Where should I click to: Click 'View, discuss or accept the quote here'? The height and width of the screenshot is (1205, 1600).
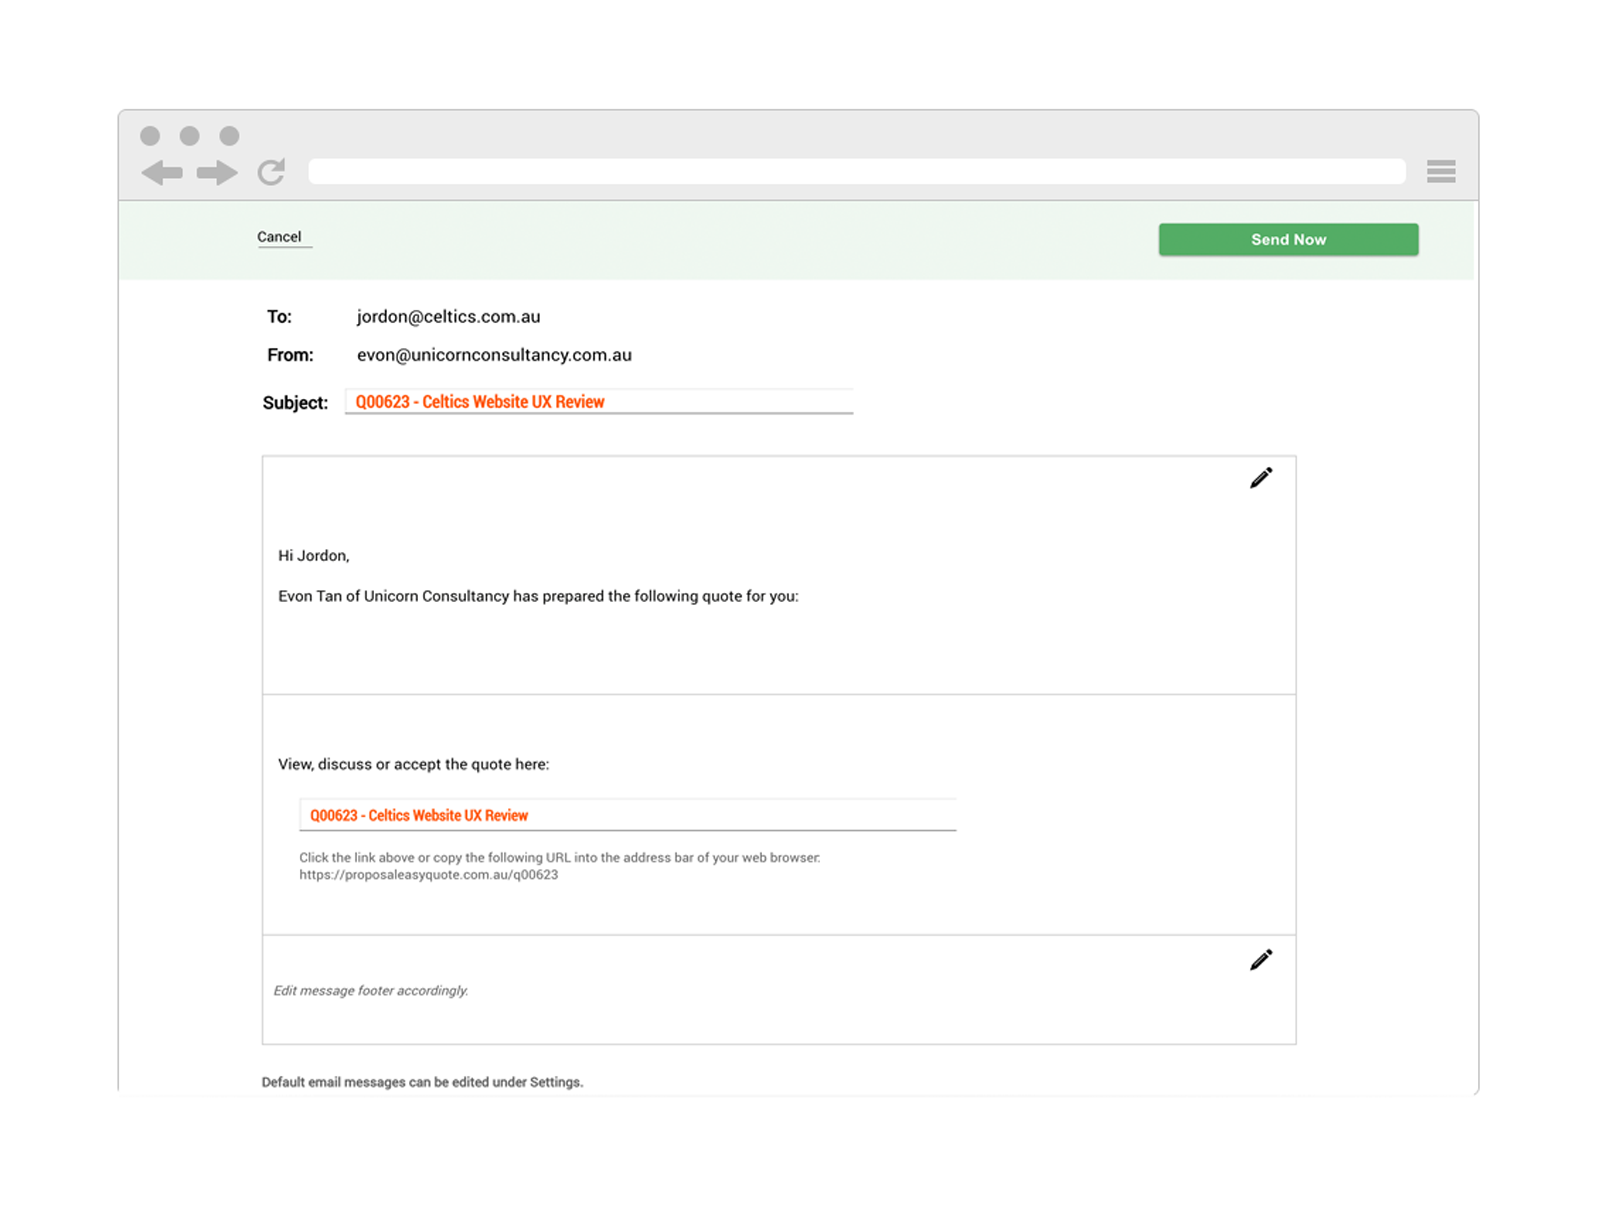[413, 764]
